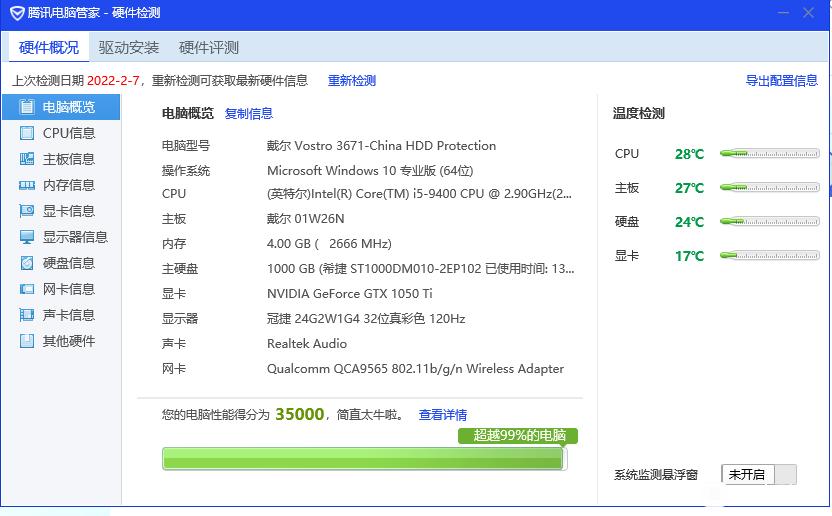The height and width of the screenshot is (516, 832).
Task: Click the 显卡信息 sidebar icon
Action: pyautogui.click(x=27, y=211)
